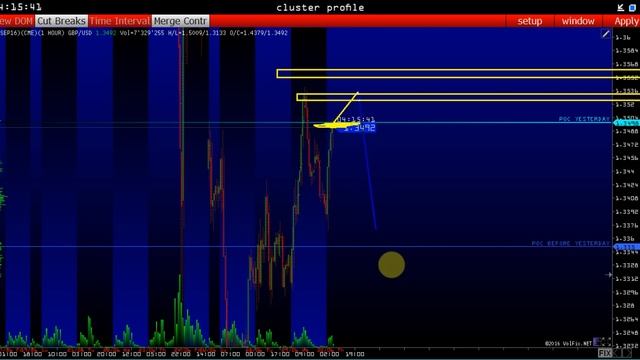Toggle the Cut Breaks option

(61, 21)
